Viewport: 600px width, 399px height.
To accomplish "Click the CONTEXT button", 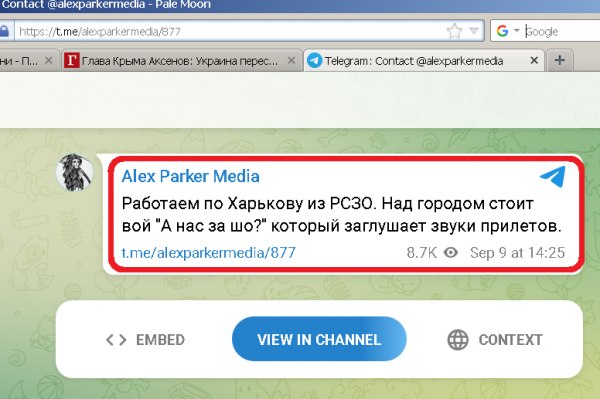I will 495,340.
